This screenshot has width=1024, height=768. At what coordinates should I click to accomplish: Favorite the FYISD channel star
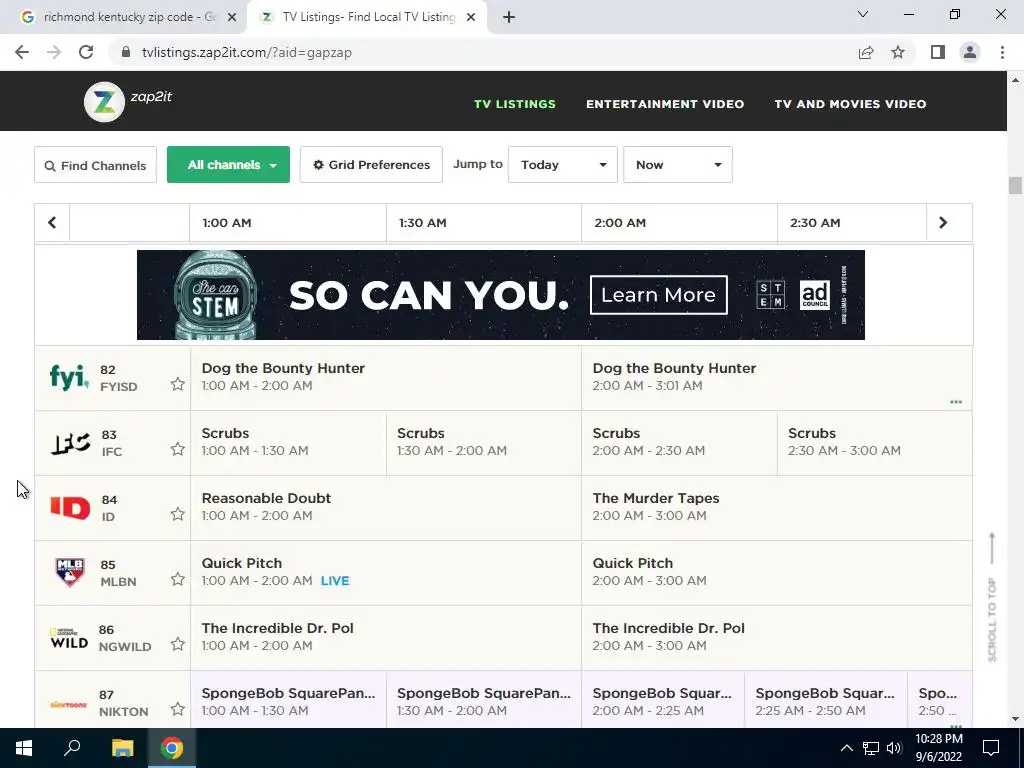(x=178, y=384)
